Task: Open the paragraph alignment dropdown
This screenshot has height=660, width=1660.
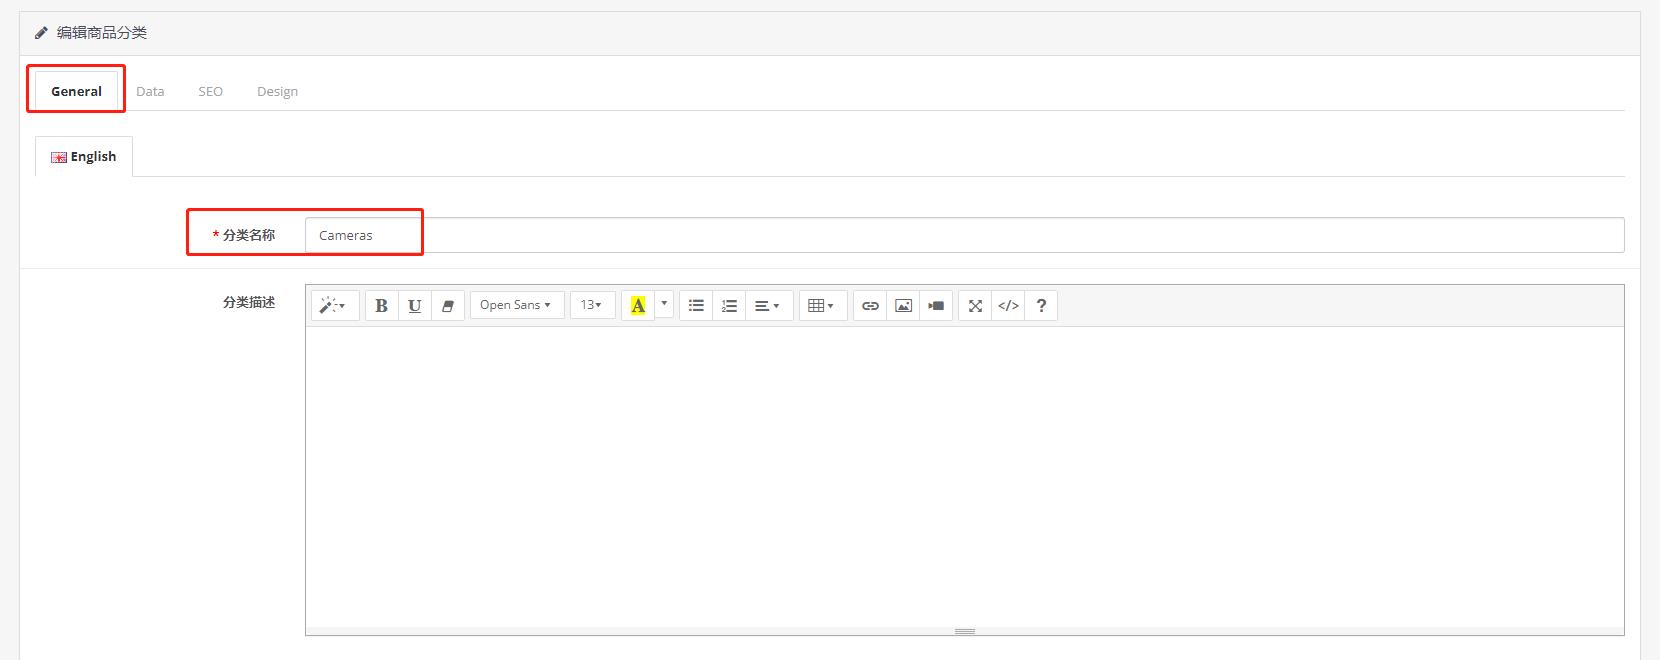Action: (768, 306)
